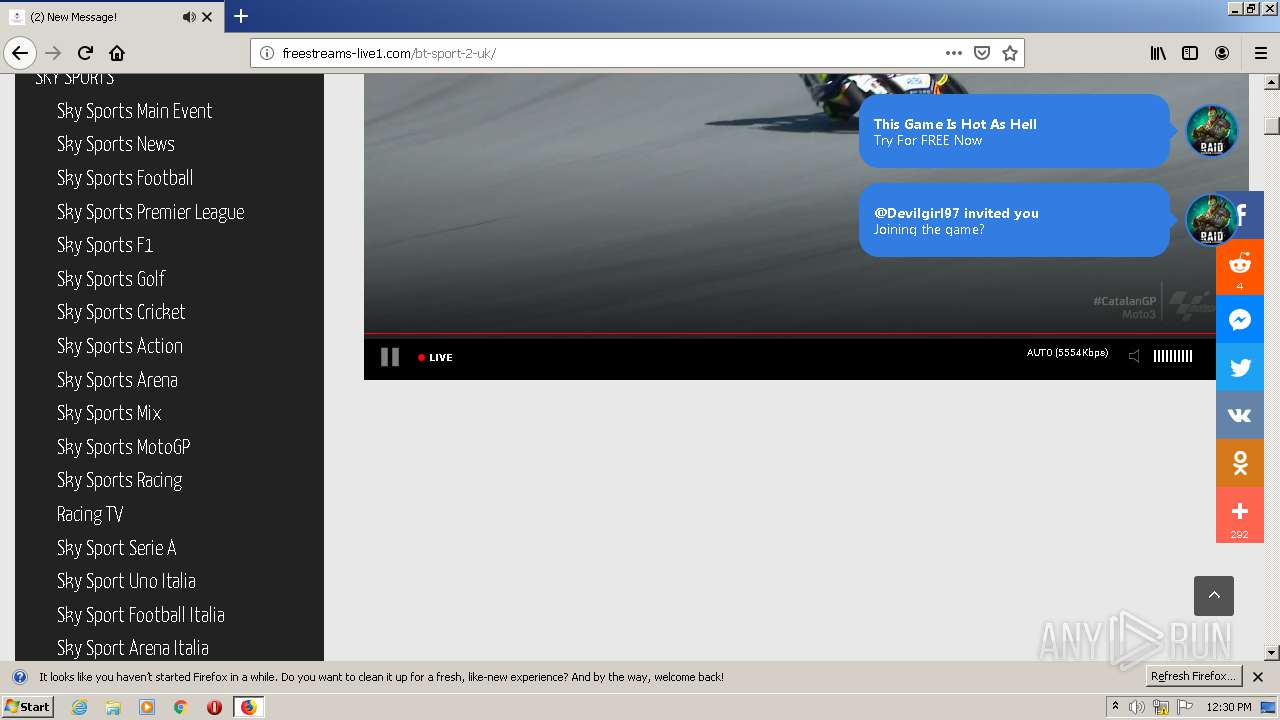1280x720 pixels.
Task: Share via Messenger icon
Action: 1240,319
